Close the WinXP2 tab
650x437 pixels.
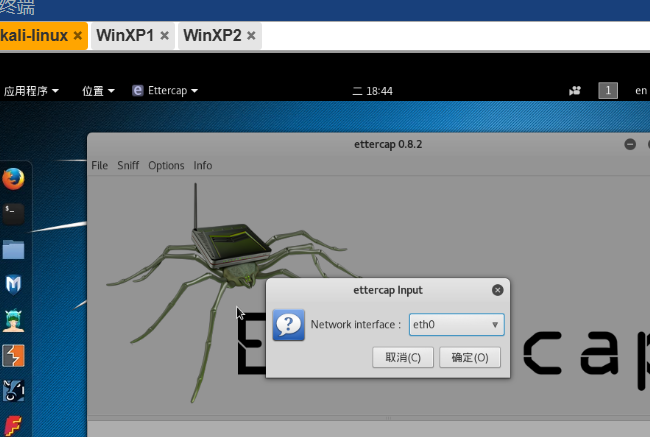251,36
